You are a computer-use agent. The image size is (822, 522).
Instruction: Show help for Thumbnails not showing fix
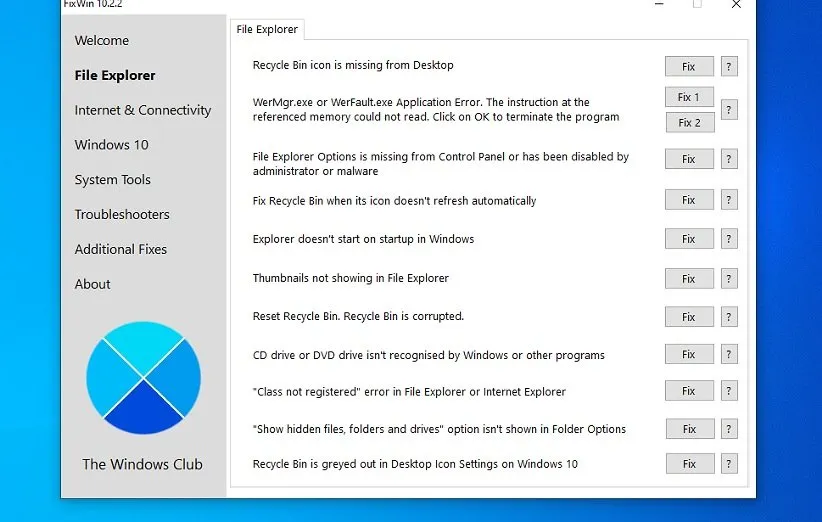(729, 279)
